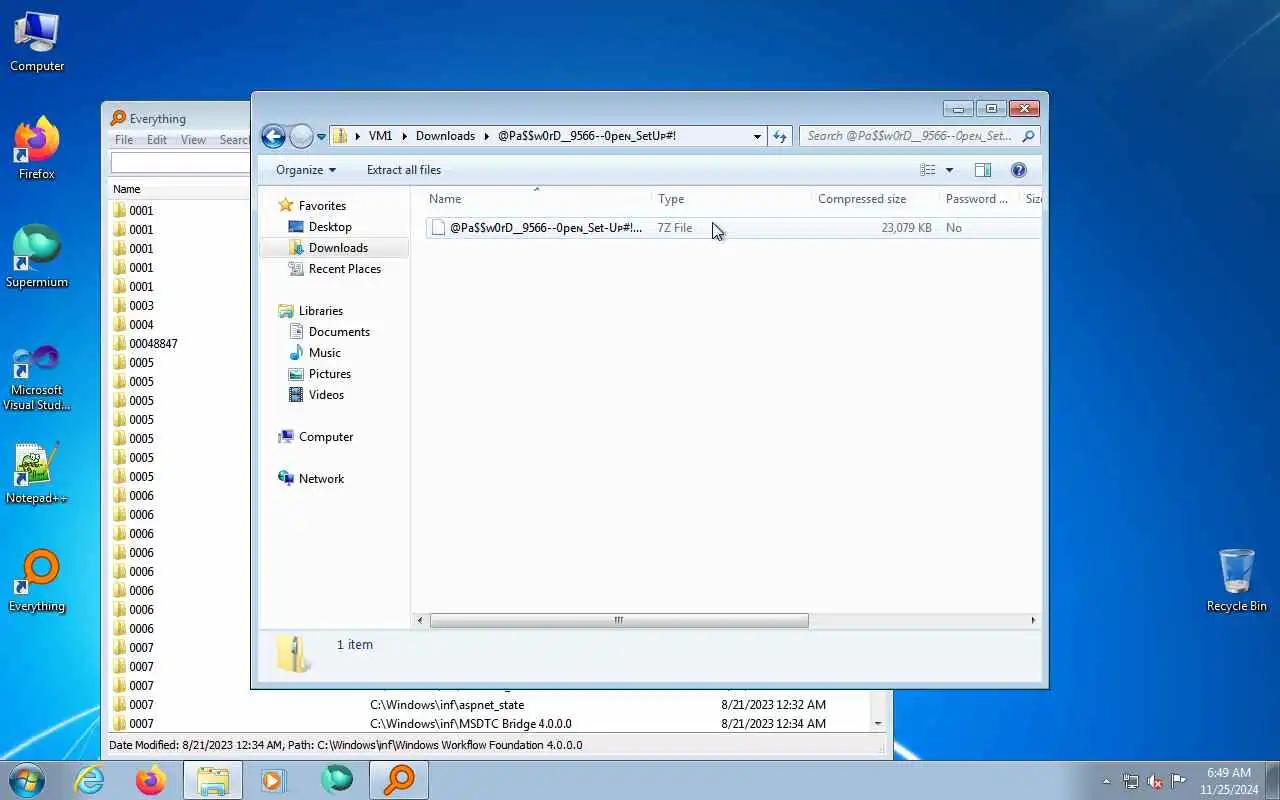Open Supermium from the taskbar

(337, 780)
